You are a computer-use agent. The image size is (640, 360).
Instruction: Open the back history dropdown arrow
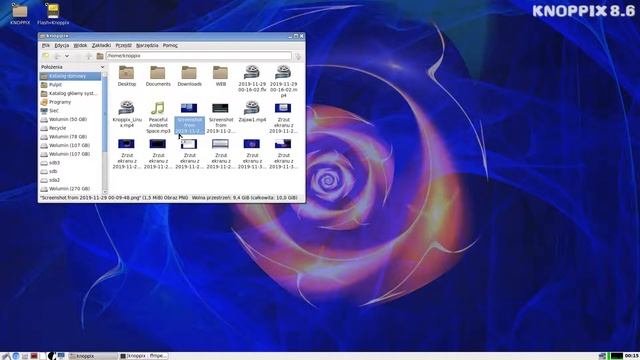[x=67, y=56]
